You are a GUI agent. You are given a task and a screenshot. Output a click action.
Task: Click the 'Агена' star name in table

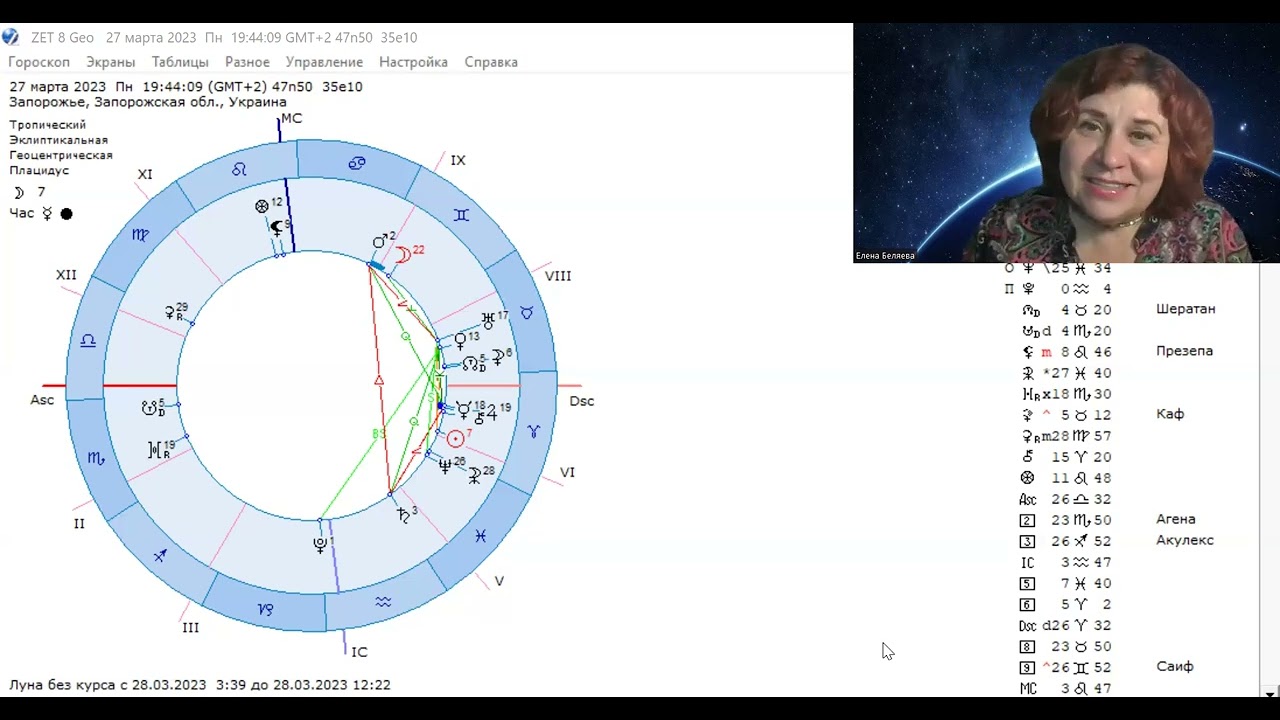pyautogui.click(x=1176, y=519)
